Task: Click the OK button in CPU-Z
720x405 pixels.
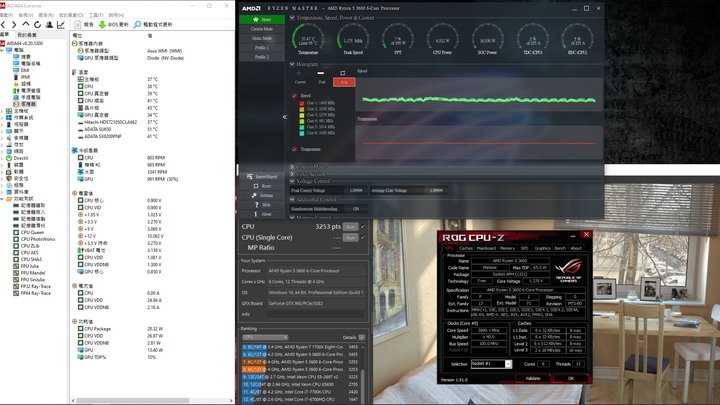Action: tap(571, 378)
